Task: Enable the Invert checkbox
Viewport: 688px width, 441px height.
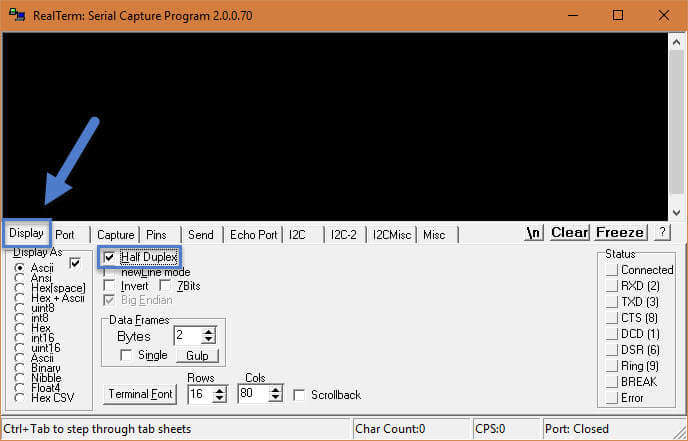Action: click(x=110, y=286)
